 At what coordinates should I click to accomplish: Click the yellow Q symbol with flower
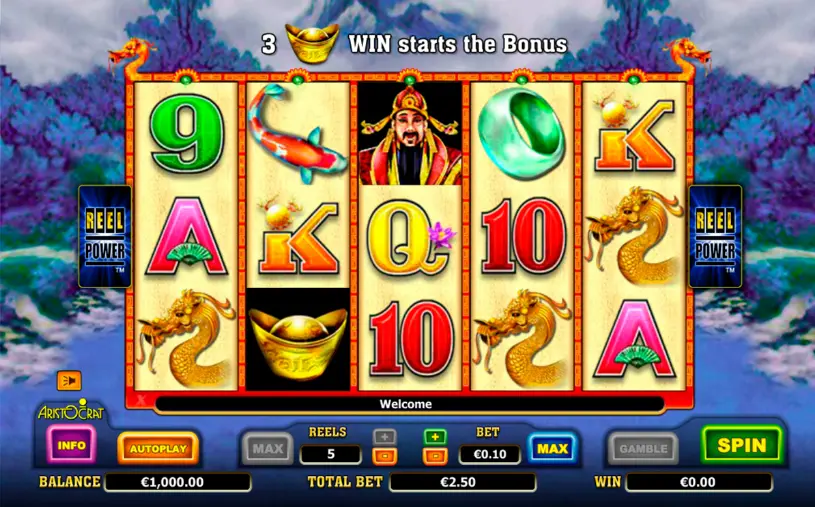click(410, 237)
